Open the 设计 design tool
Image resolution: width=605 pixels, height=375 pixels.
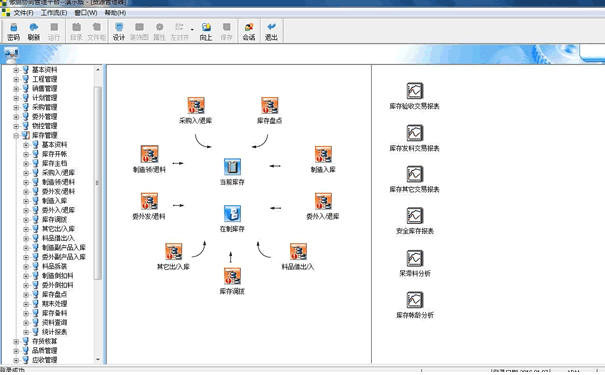[119, 31]
